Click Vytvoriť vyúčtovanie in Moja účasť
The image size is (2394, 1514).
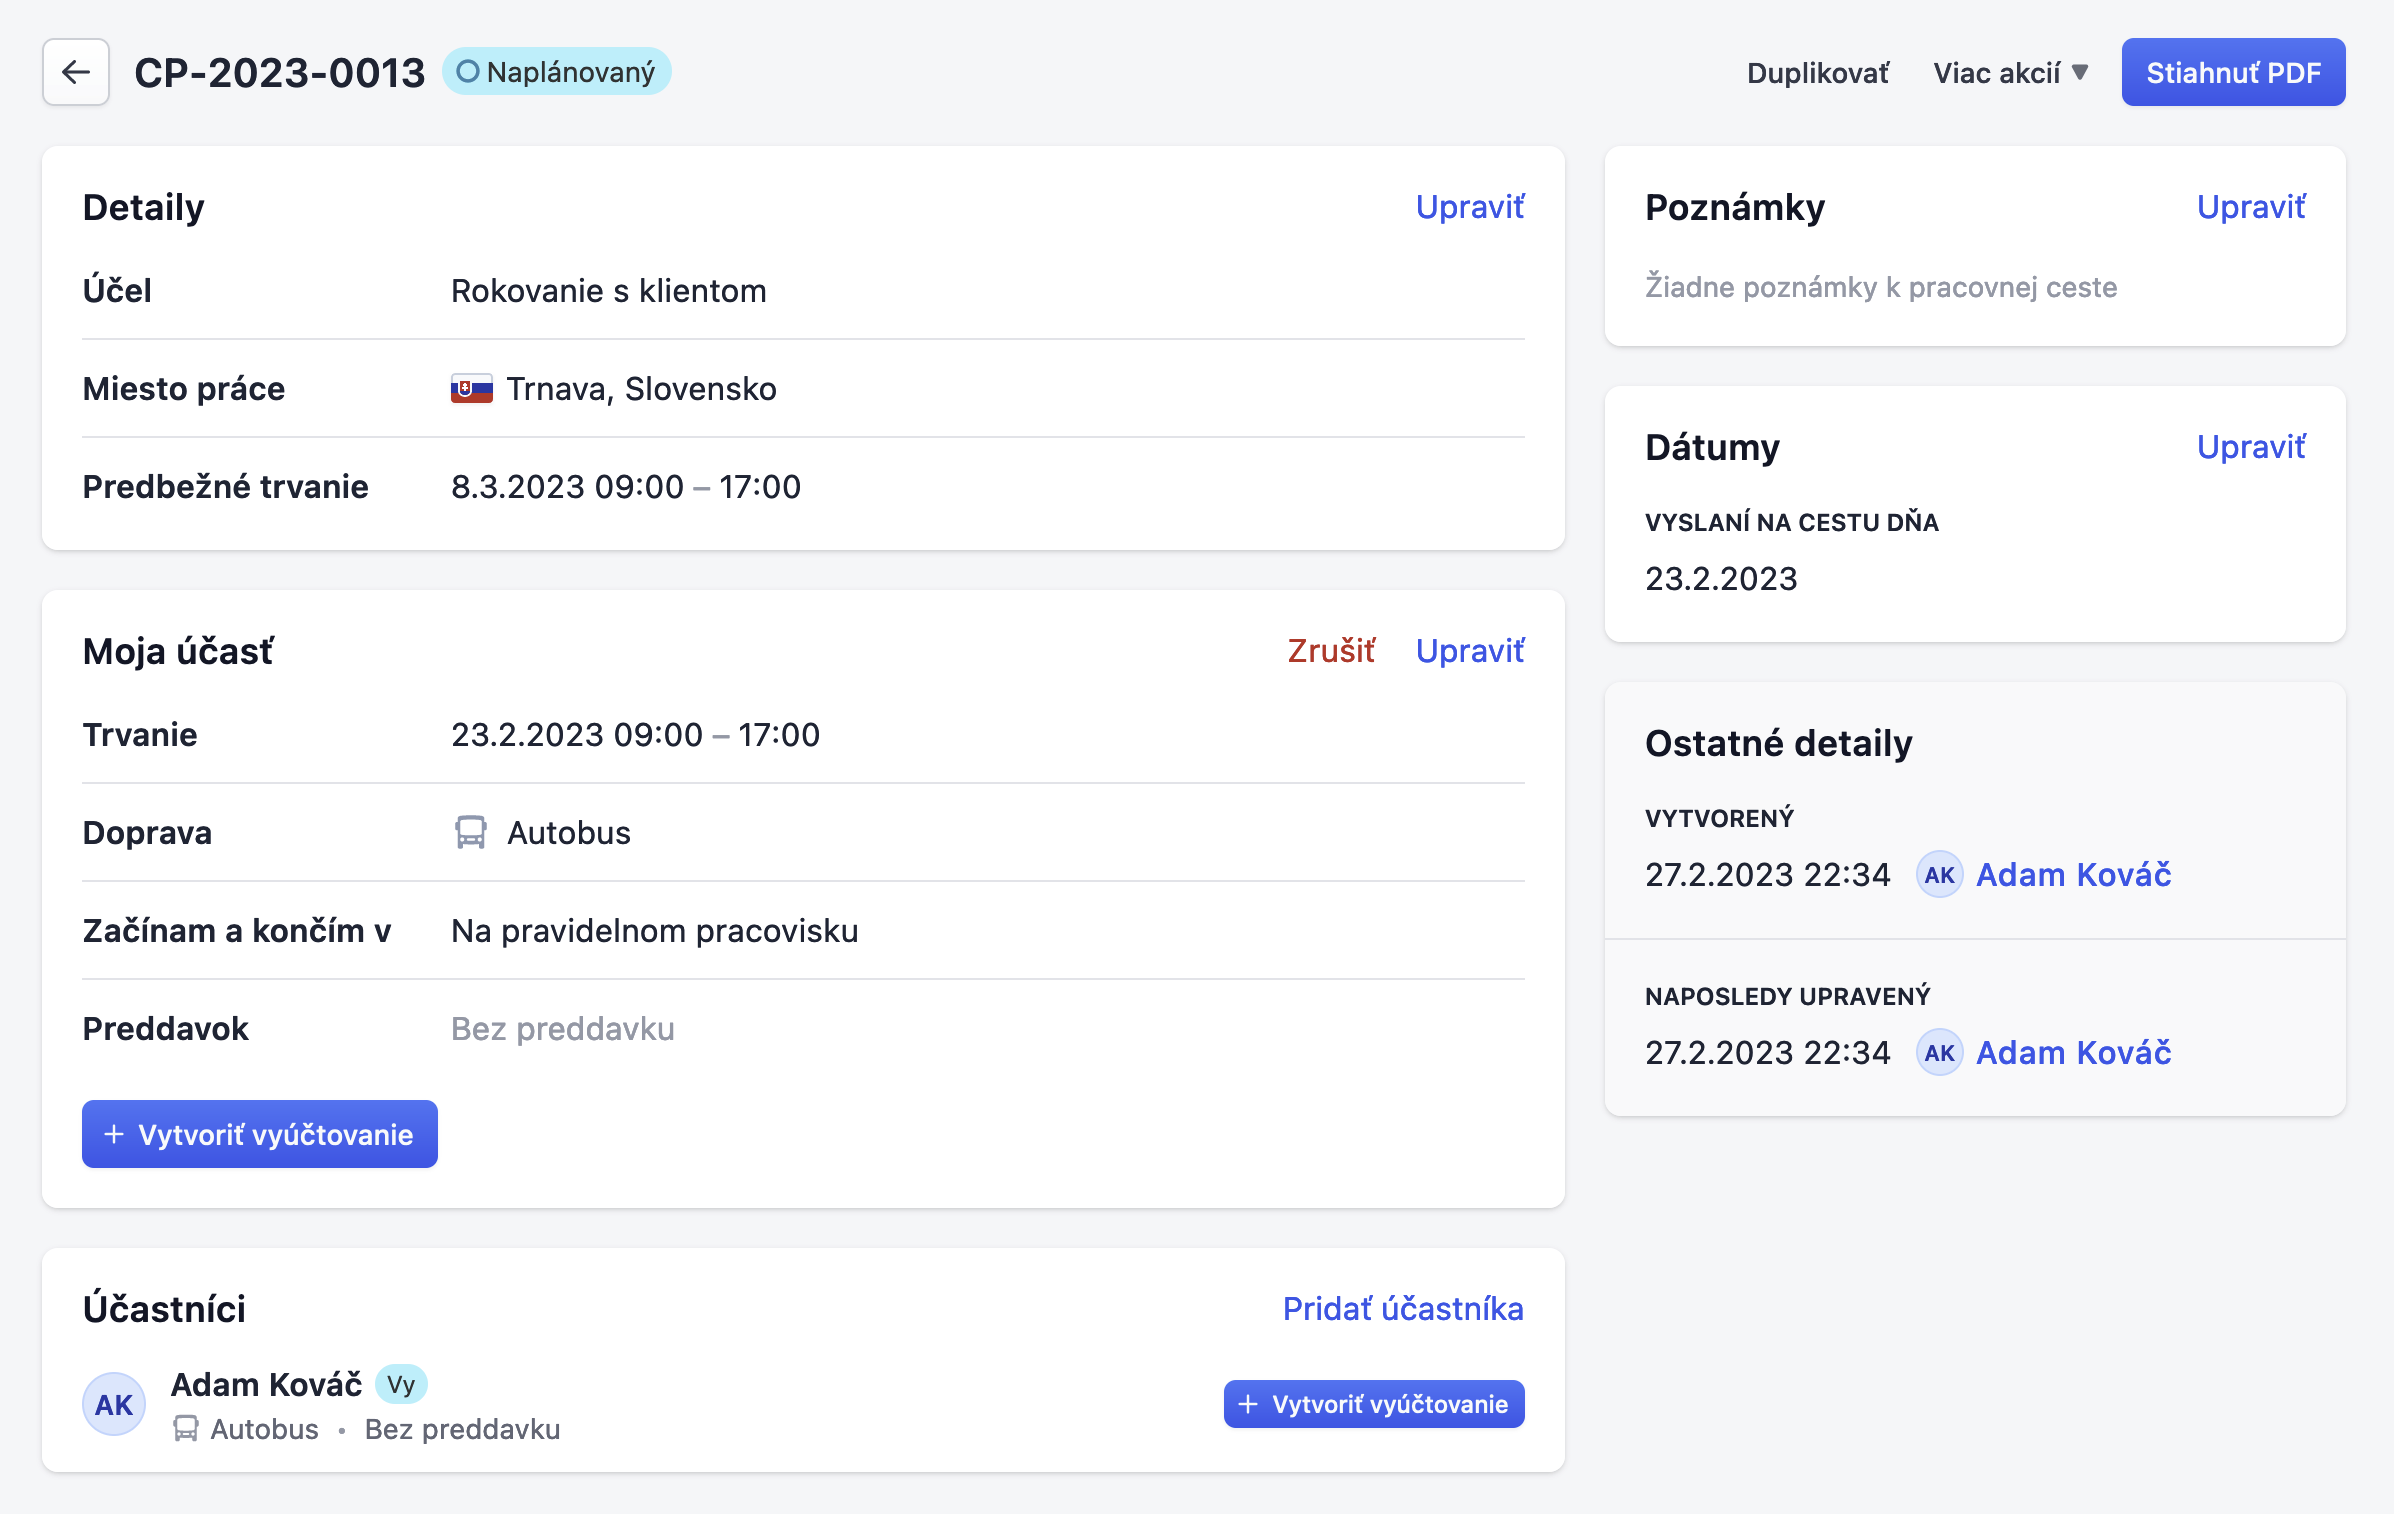click(x=260, y=1134)
